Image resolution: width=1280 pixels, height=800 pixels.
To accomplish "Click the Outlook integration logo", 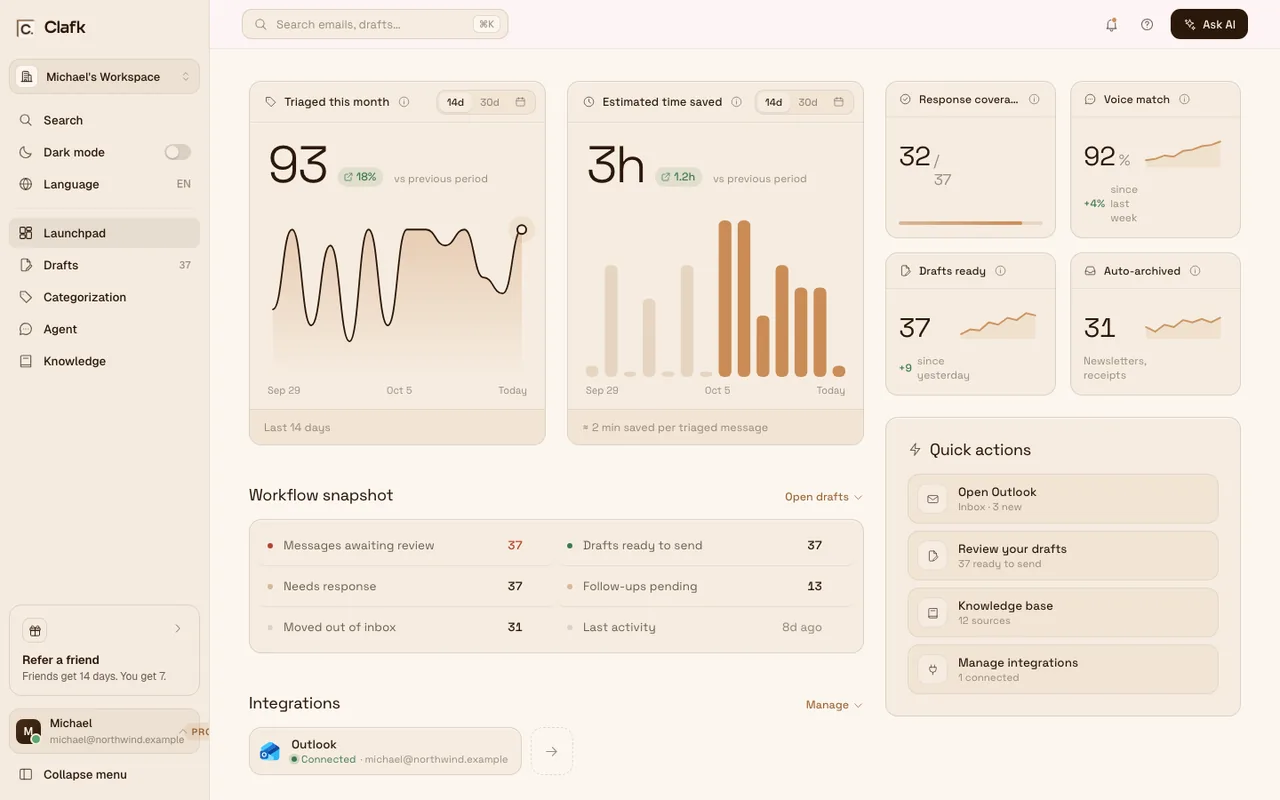I will pos(270,751).
